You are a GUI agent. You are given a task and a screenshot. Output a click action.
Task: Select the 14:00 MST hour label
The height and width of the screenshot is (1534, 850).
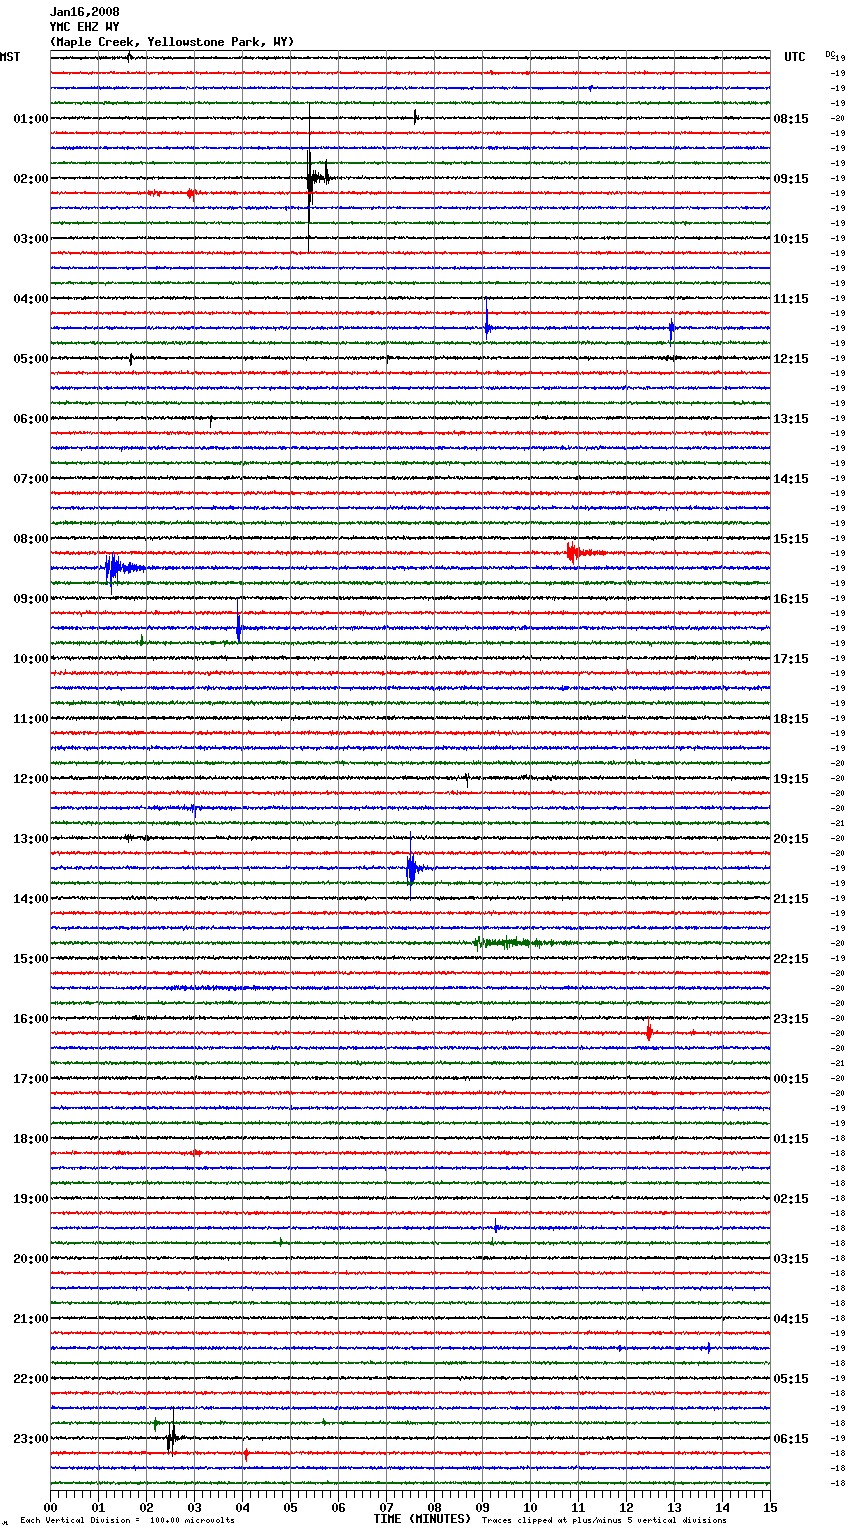[x=30, y=899]
